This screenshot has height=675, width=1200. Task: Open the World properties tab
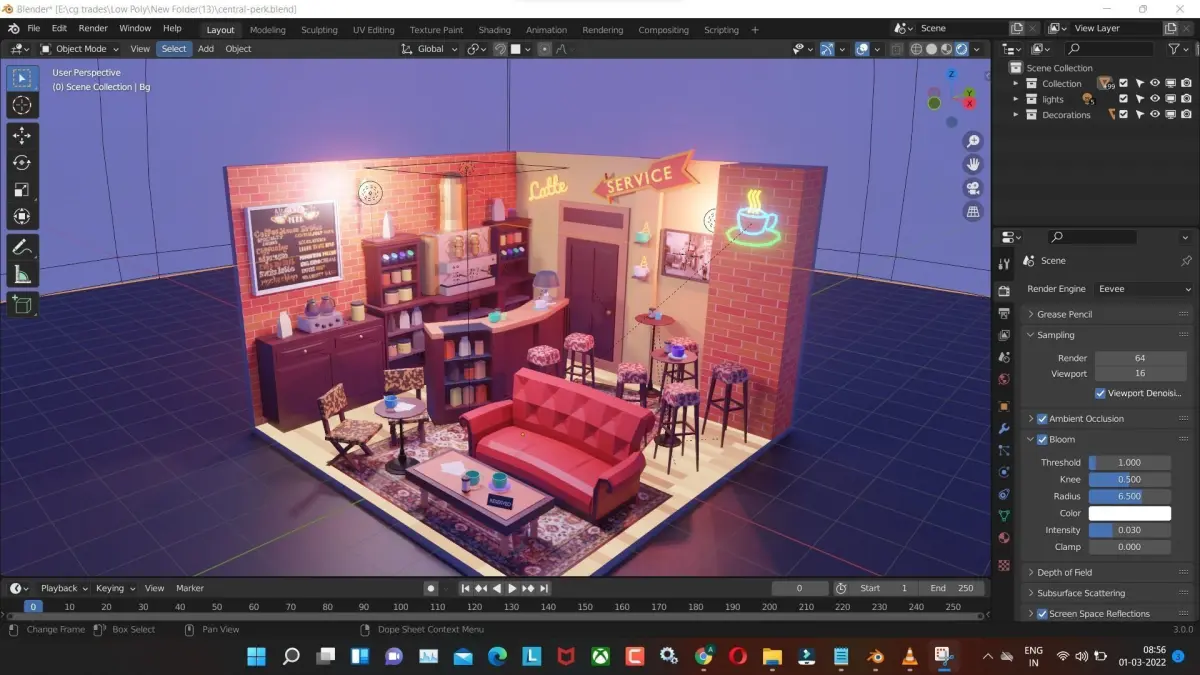pyautogui.click(x=1004, y=379)
